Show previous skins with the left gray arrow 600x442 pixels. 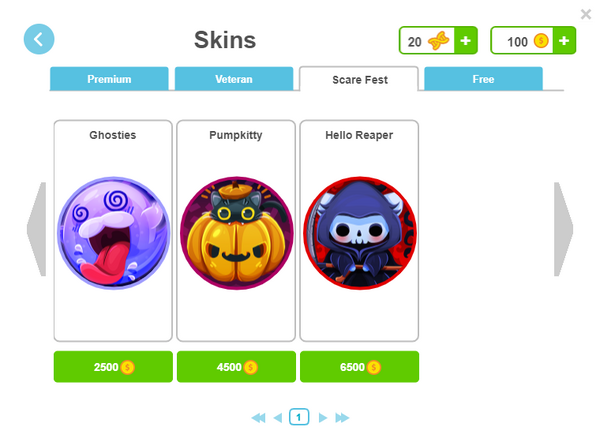[x=36, y=229]
